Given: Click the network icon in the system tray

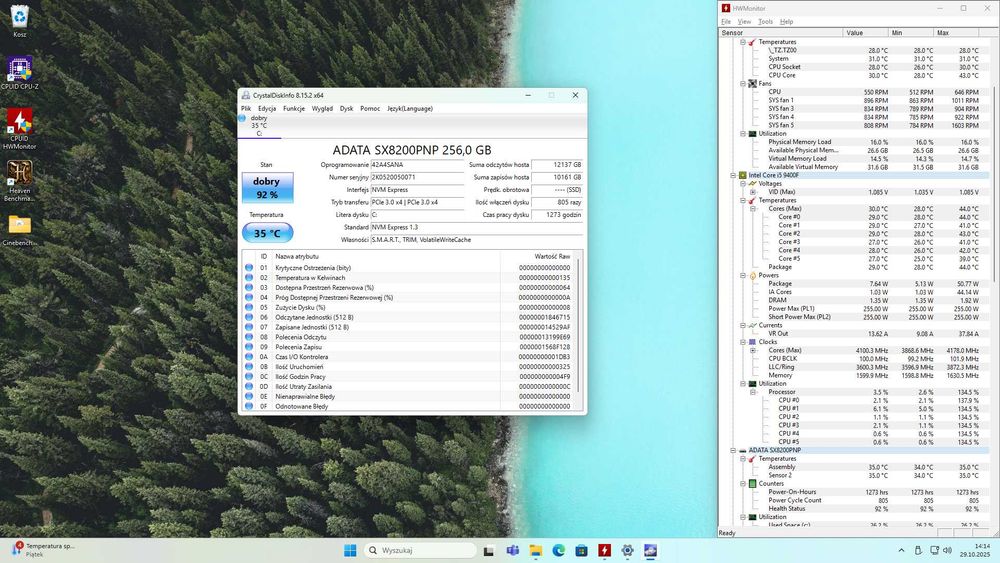Looking at the screenshot, I should click(934, 550).
